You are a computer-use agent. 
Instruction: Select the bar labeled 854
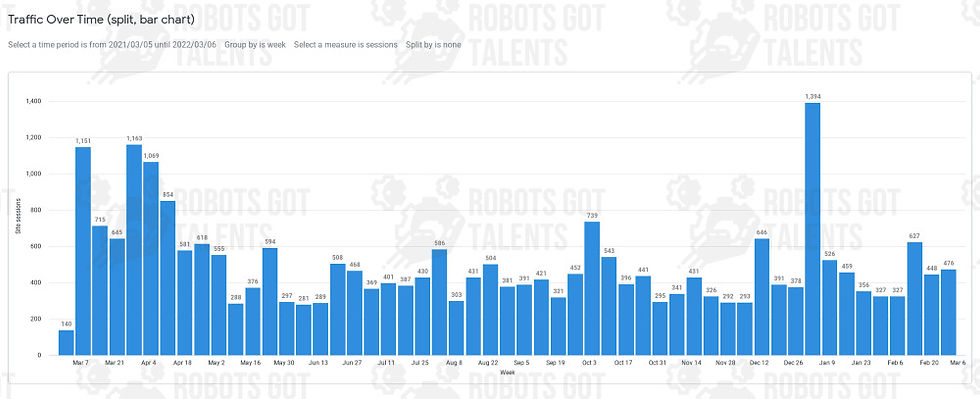[x=168, y=278]
